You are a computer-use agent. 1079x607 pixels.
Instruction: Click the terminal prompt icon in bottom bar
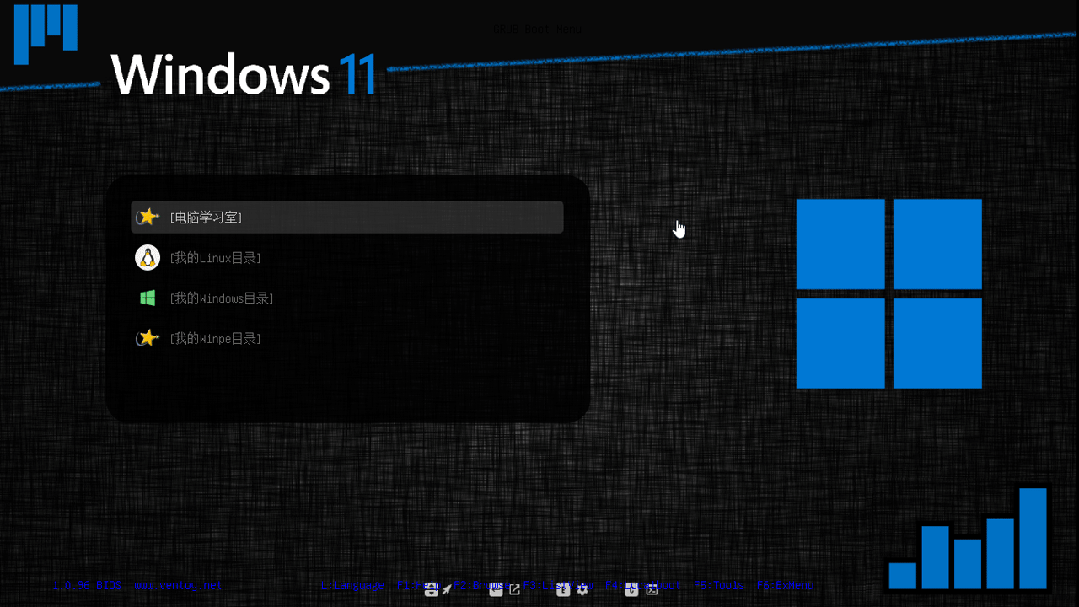[x=652, y=589]
